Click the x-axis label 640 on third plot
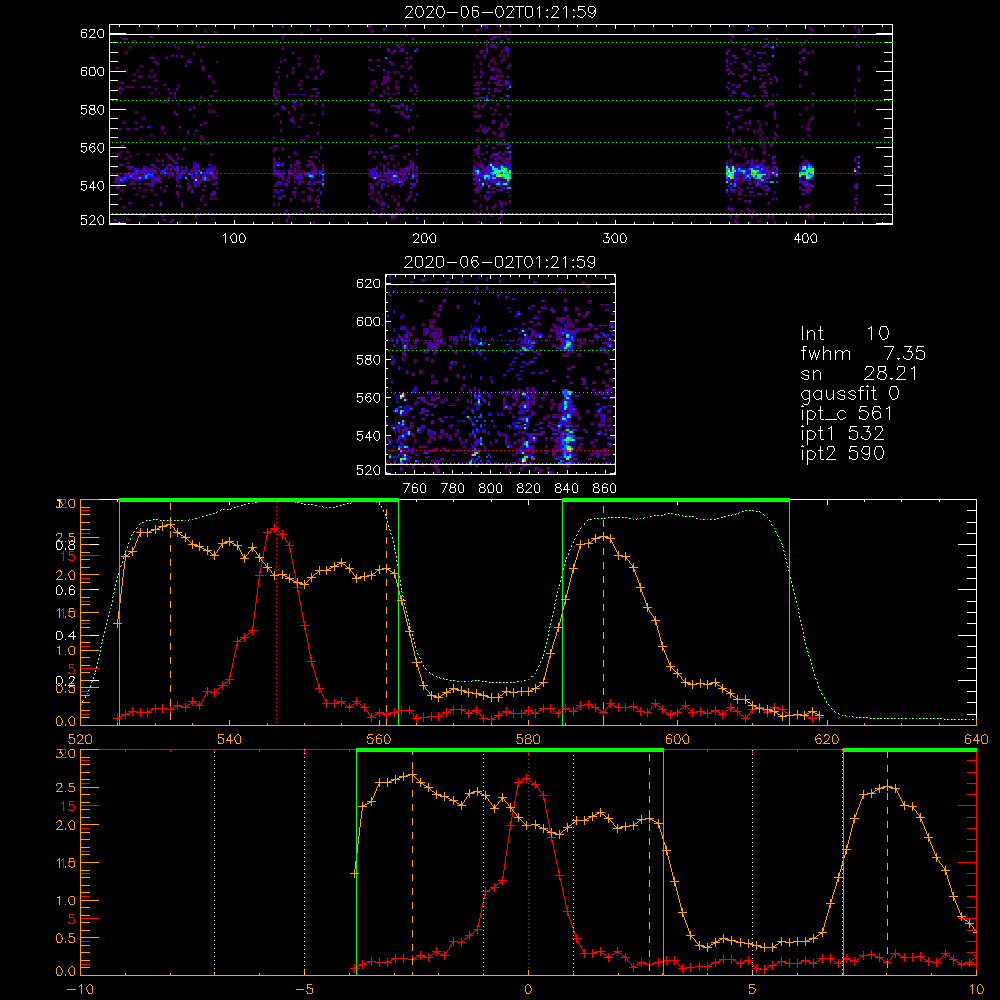 (x=976, y=739)
